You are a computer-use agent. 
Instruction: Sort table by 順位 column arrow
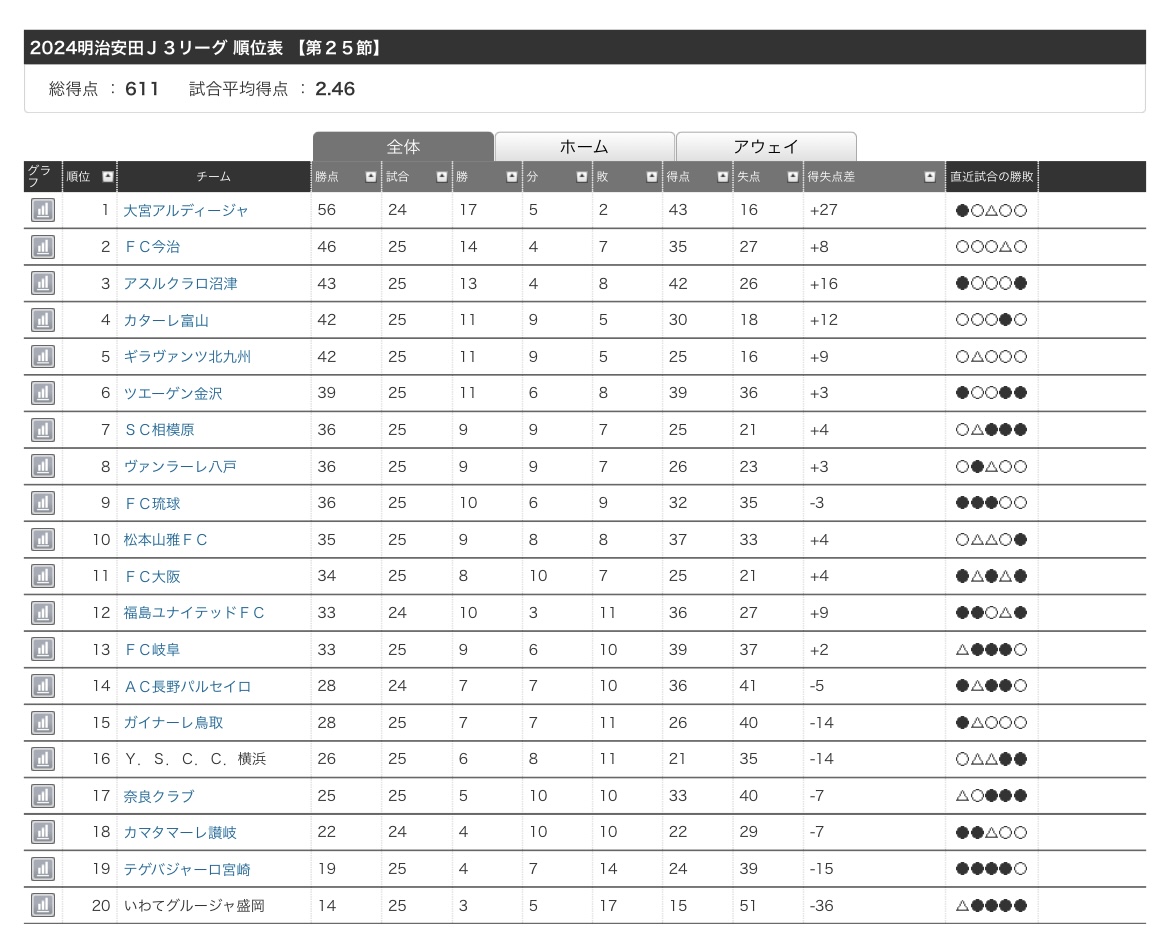coord(107,177)
